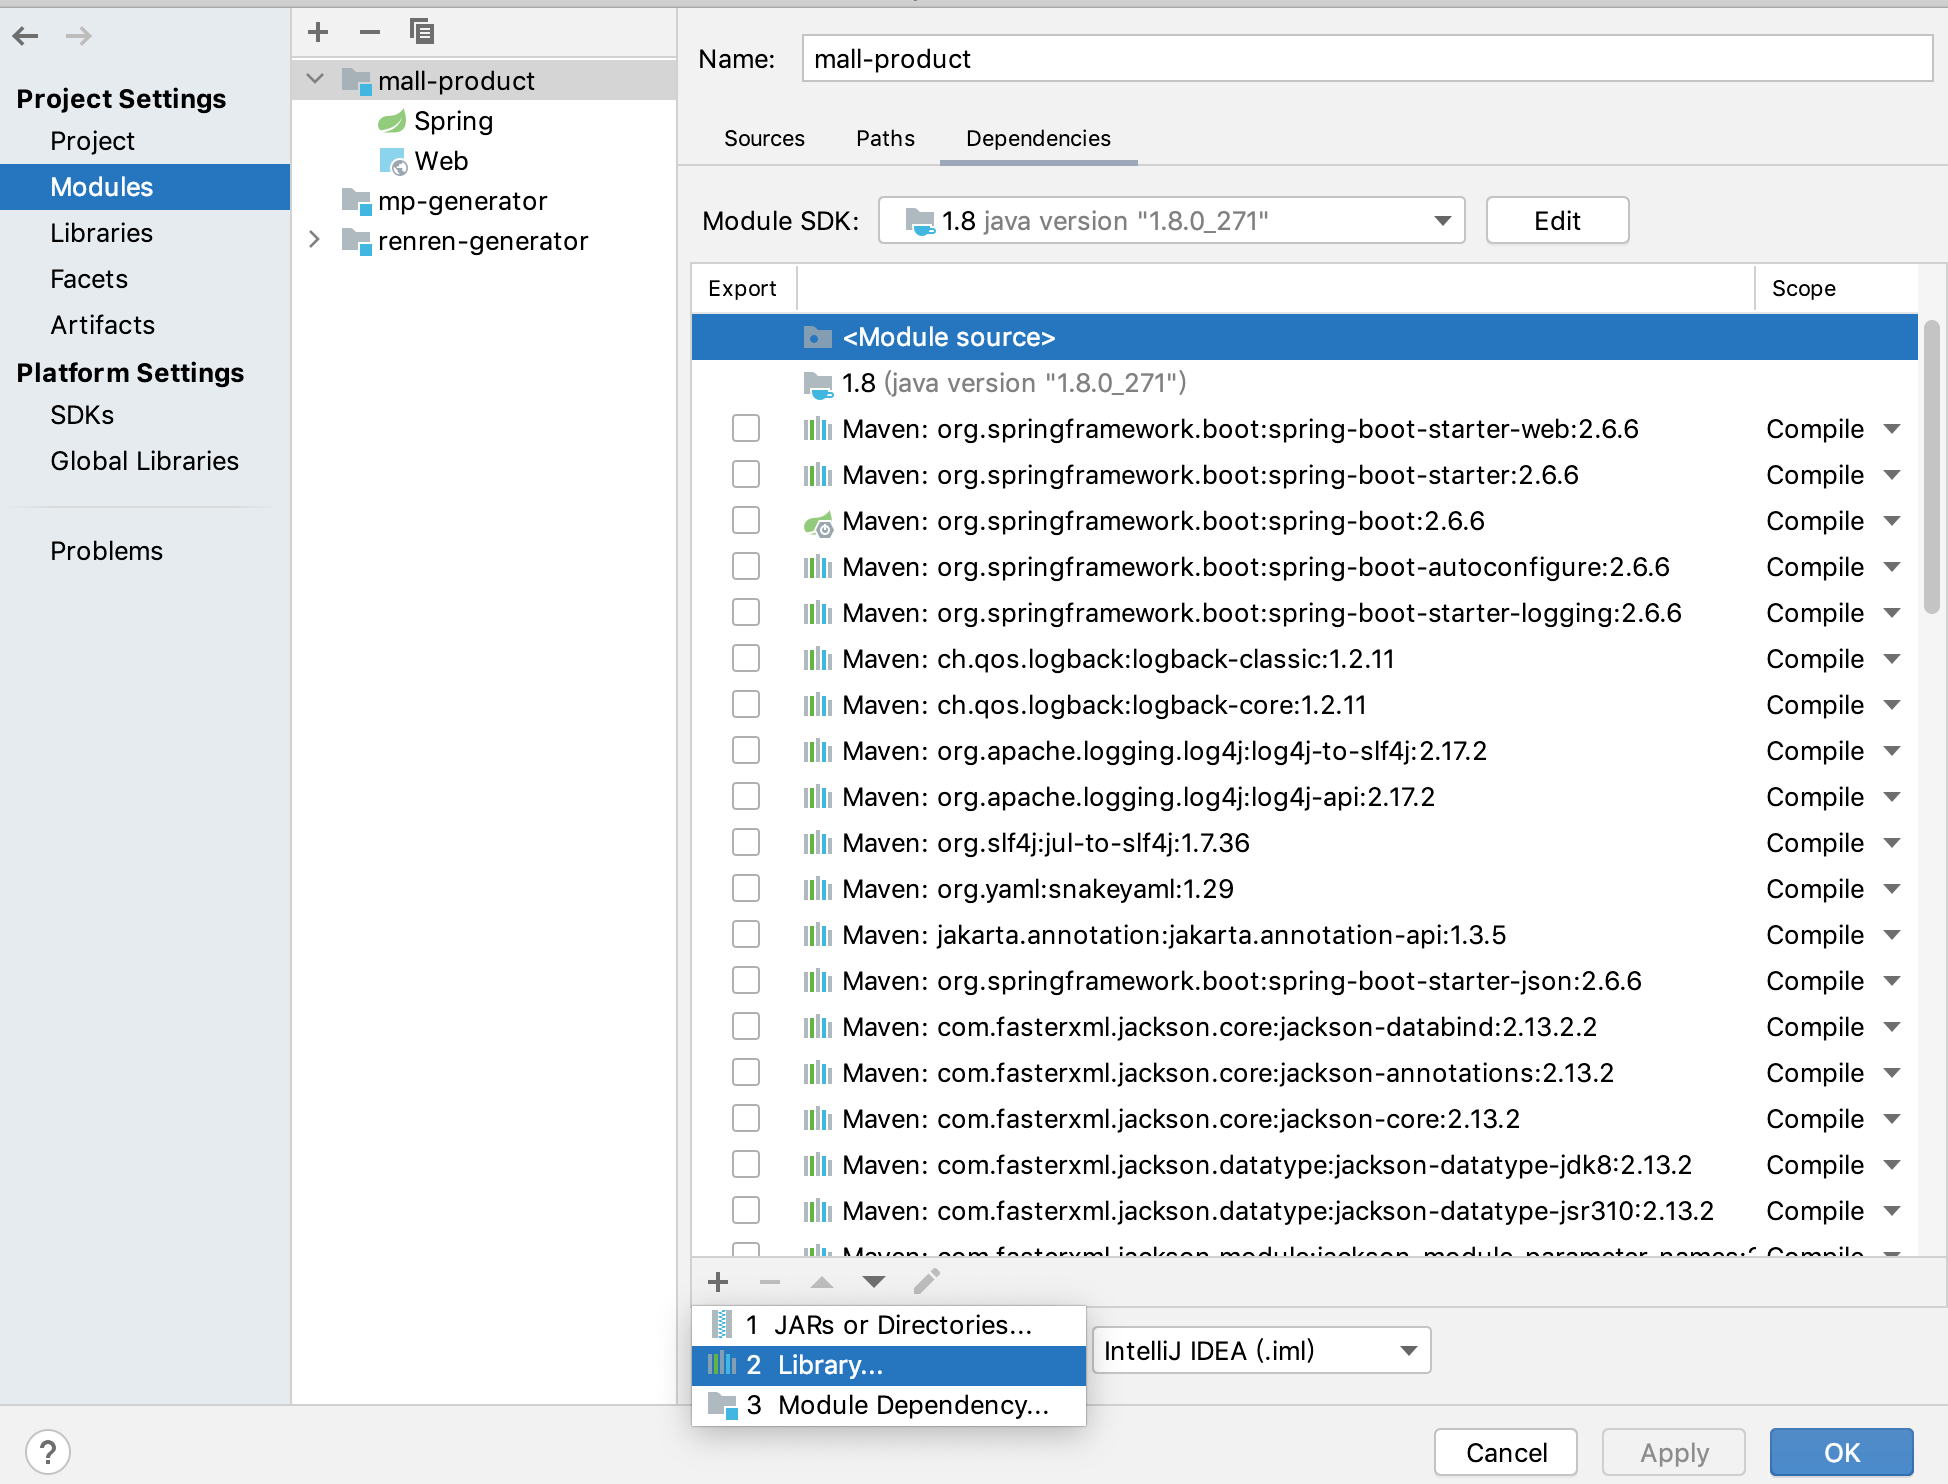The height and width of the screenshot is (1484, 1948).
Task: Open scope dropdown for spring-boot-starter-logging:2.6.6
Action: click(x=1892, y=613)
